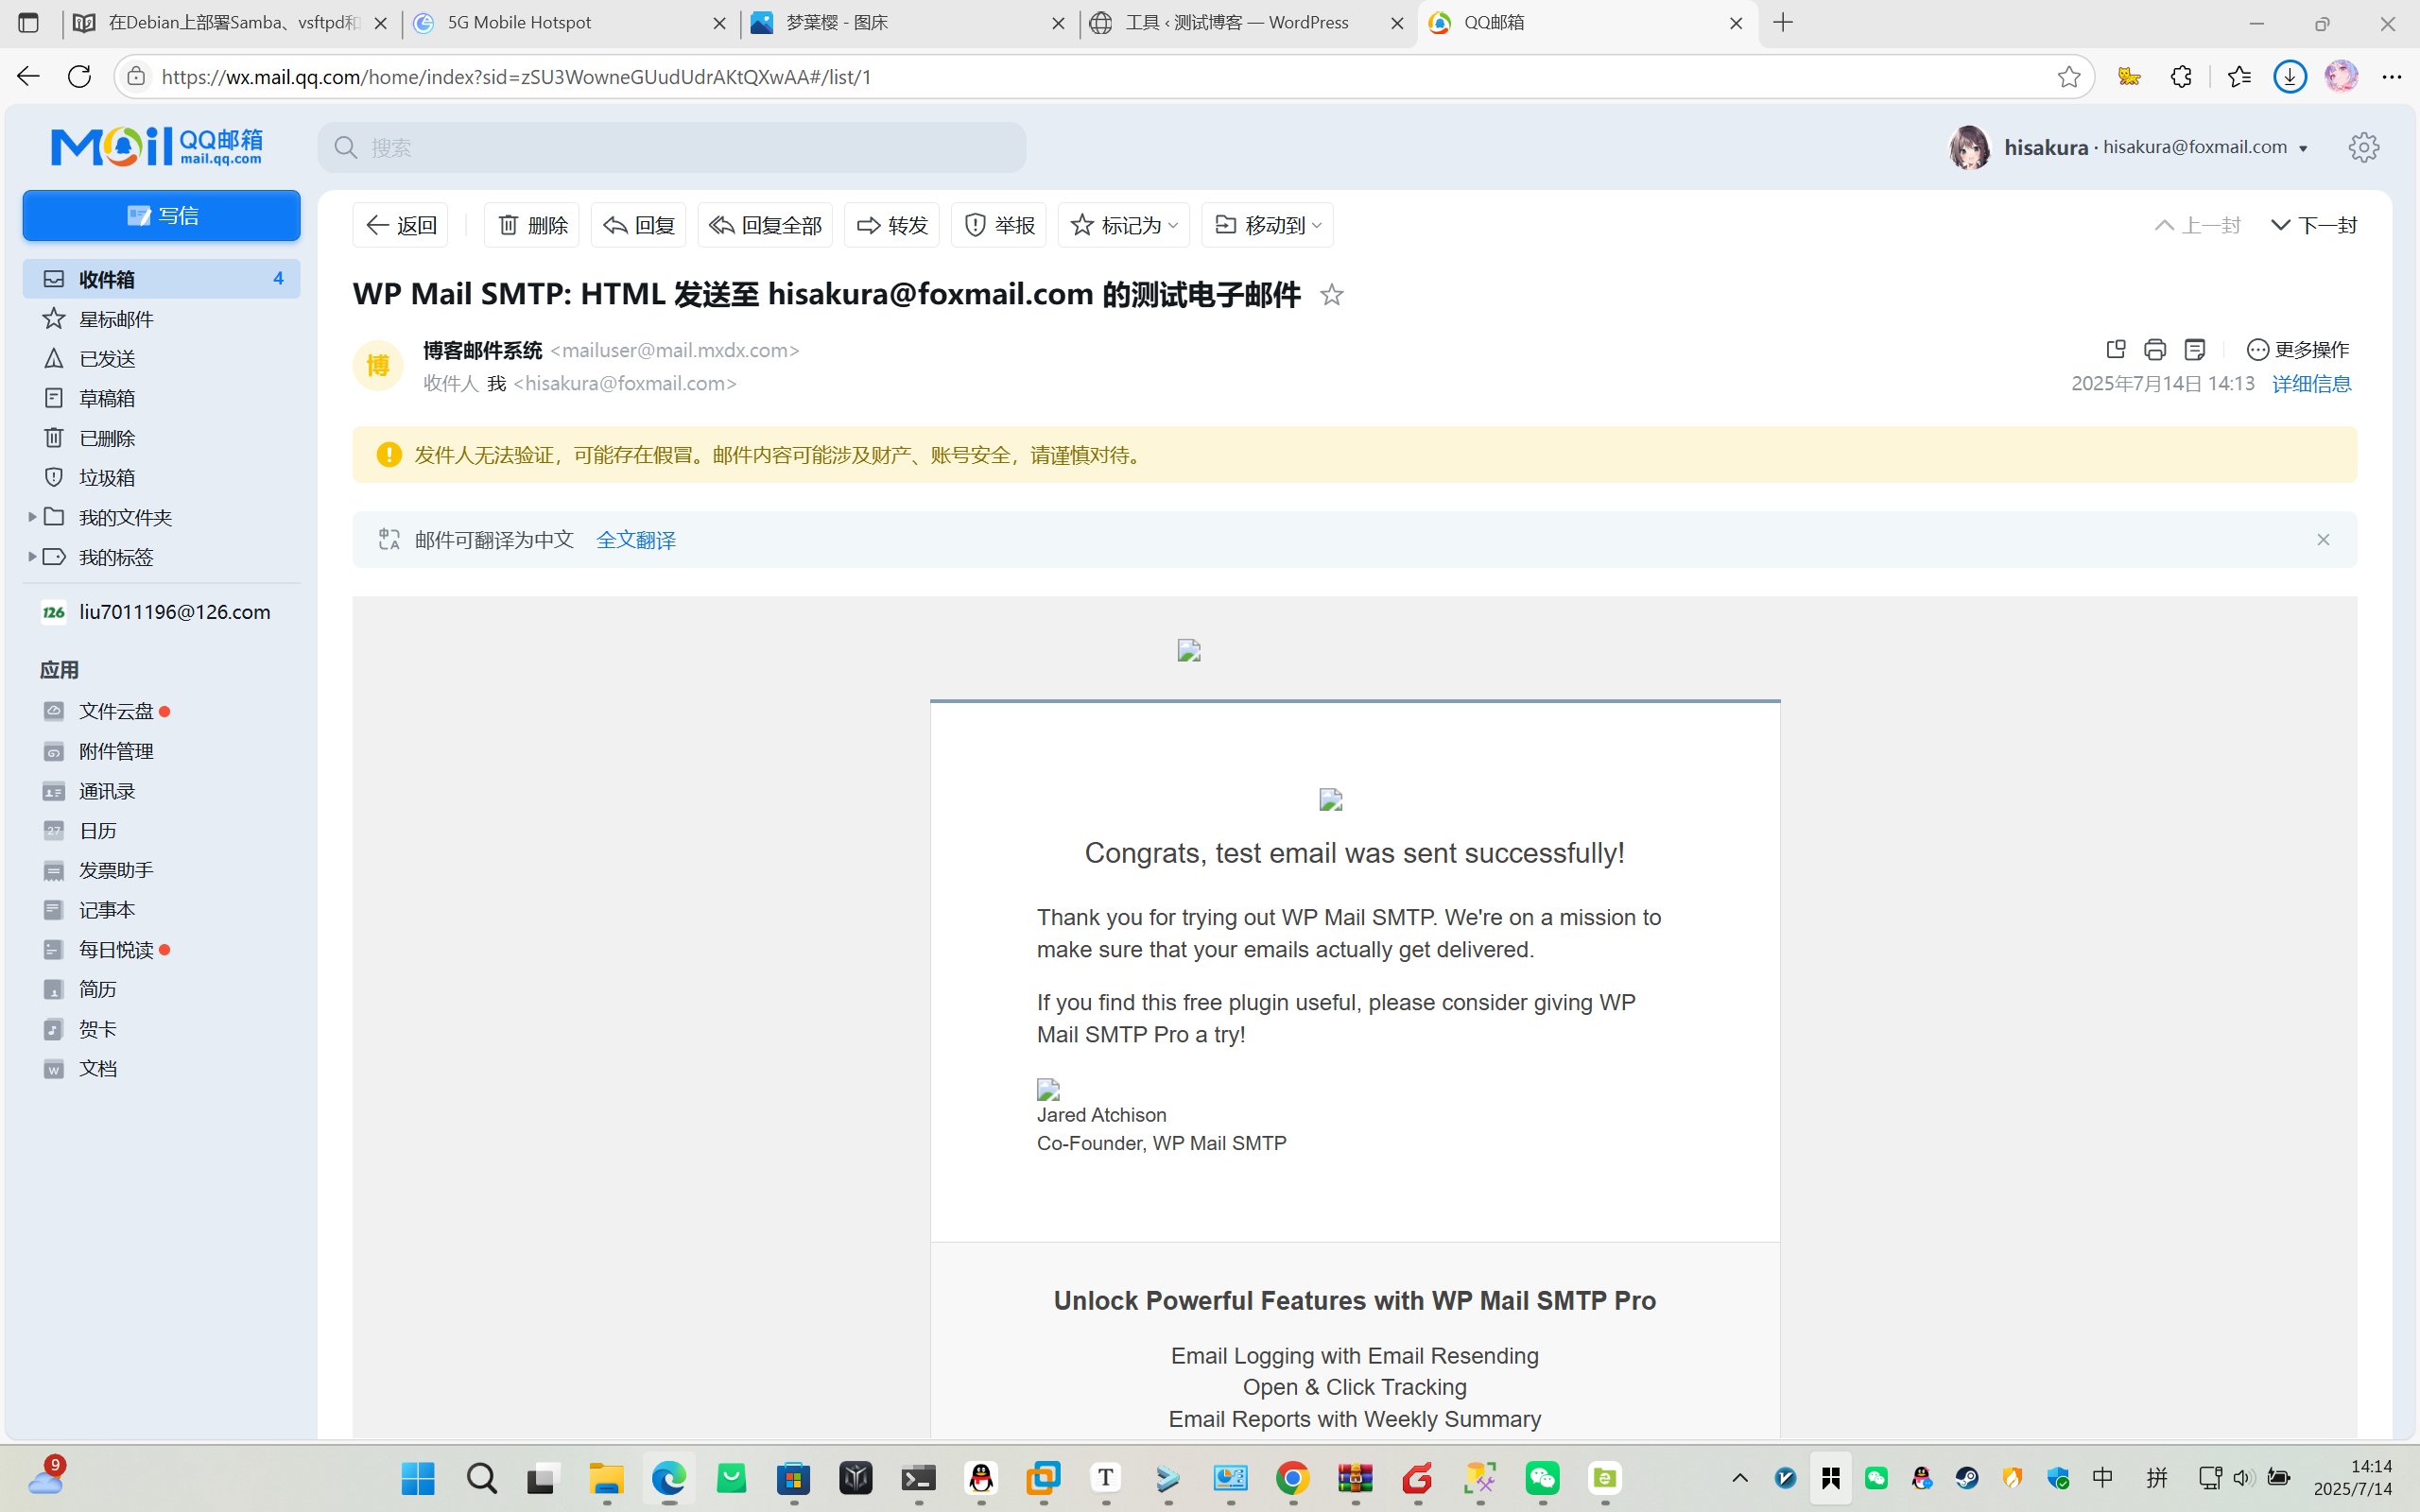This screenshot has width=2420, height=1512.
Task: Click the 回复全部 reply all button
Action: pyautogui.click(x=765, y=225)
